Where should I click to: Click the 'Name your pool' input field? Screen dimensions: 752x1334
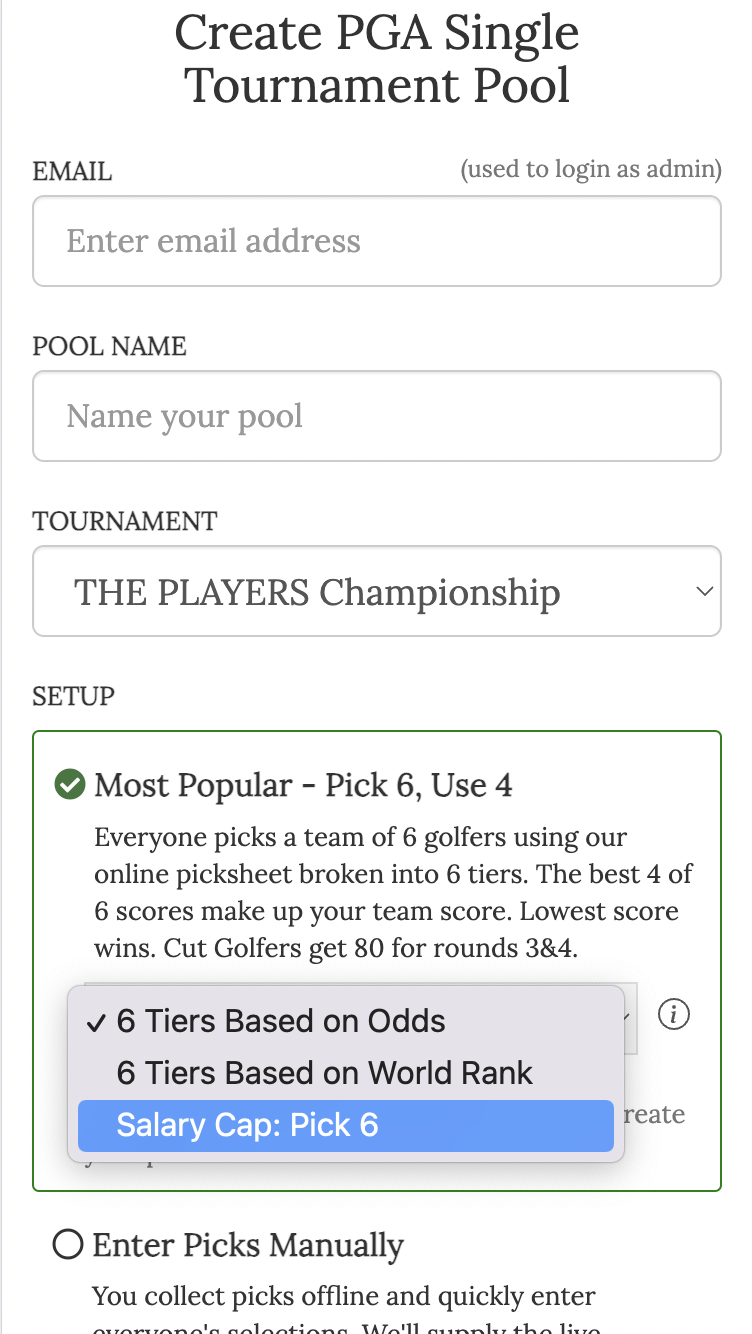pyautogui.click(x=376, y=416)
